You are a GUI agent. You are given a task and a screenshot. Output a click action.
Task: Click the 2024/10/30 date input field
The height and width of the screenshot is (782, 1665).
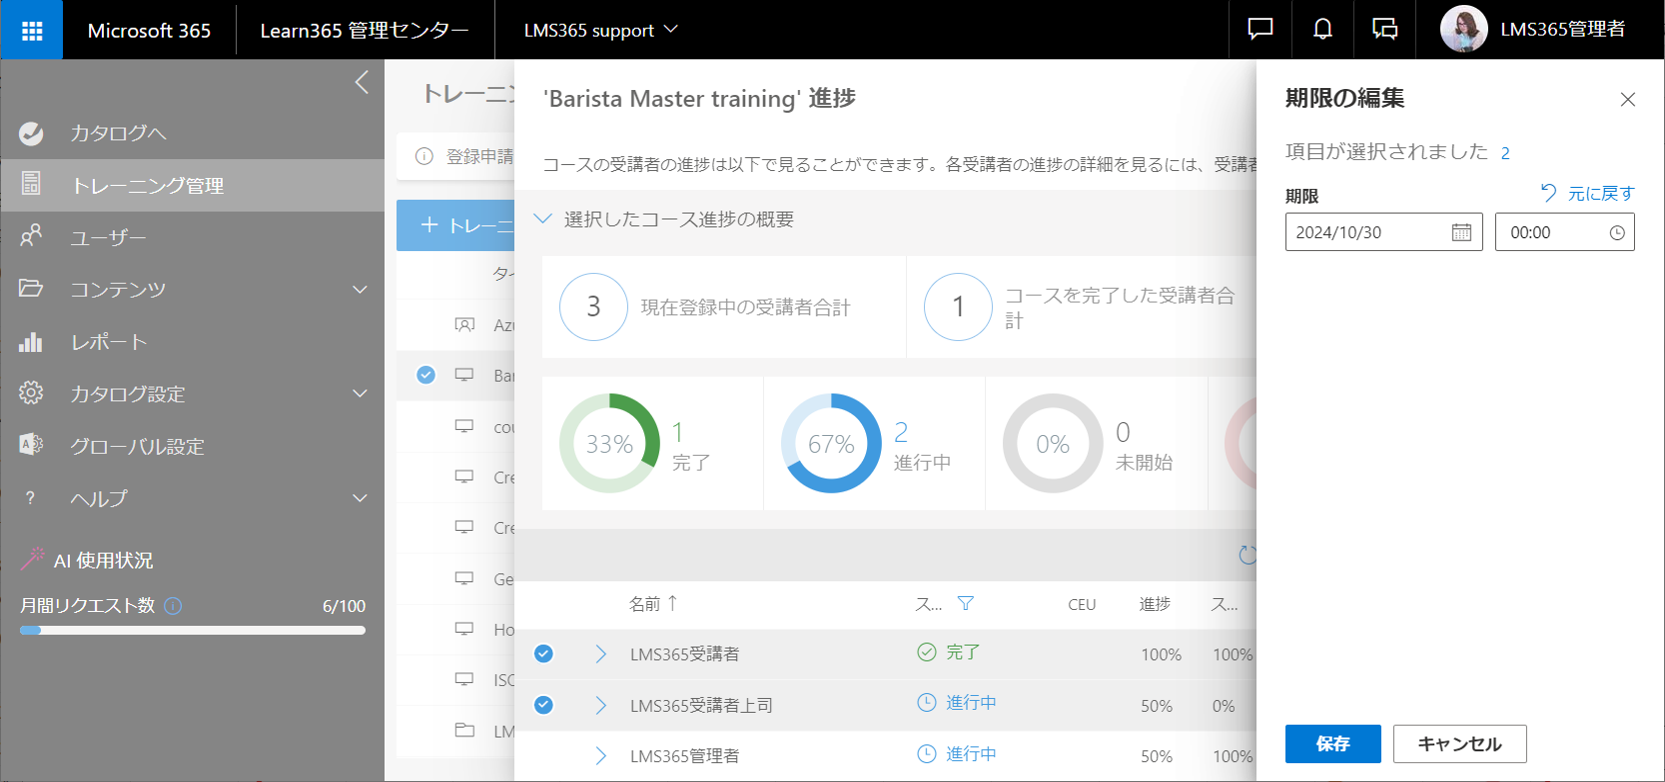(1383, 232)
